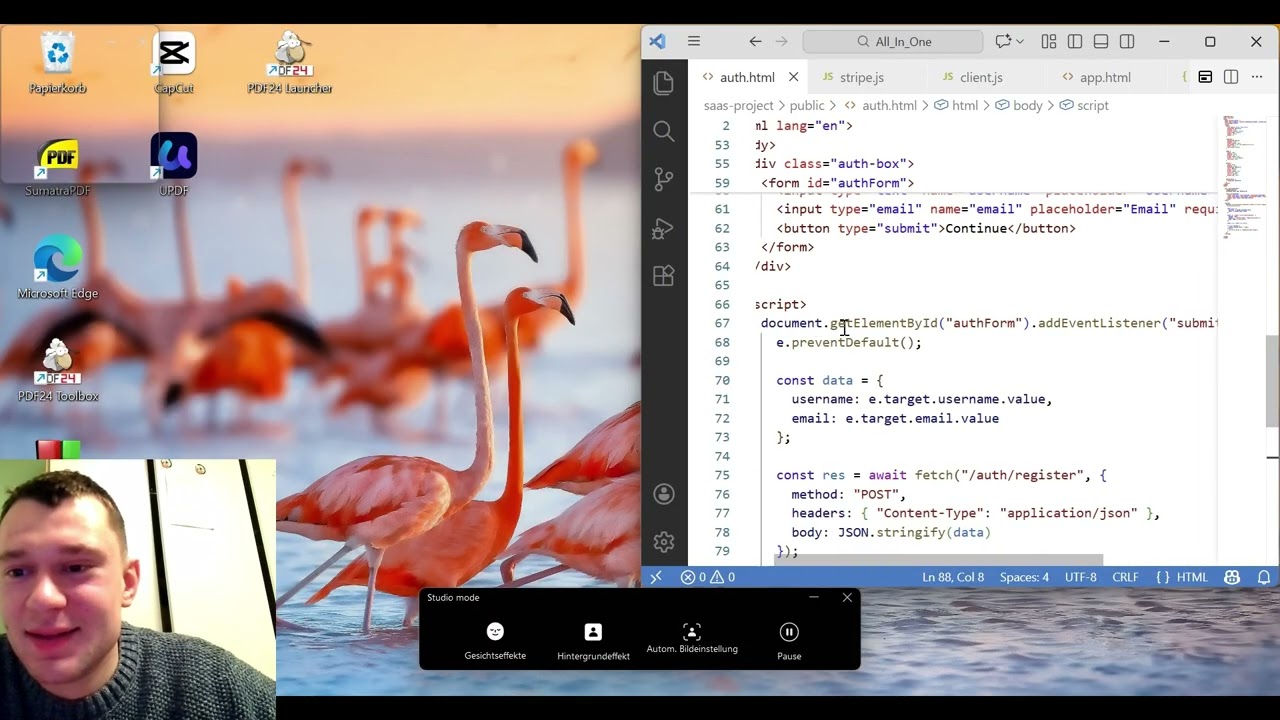This screenshot has width=1280, height=720.
Task: Expand the Copilot chat dropdown arrow
Action: [x=1020, y=41]
